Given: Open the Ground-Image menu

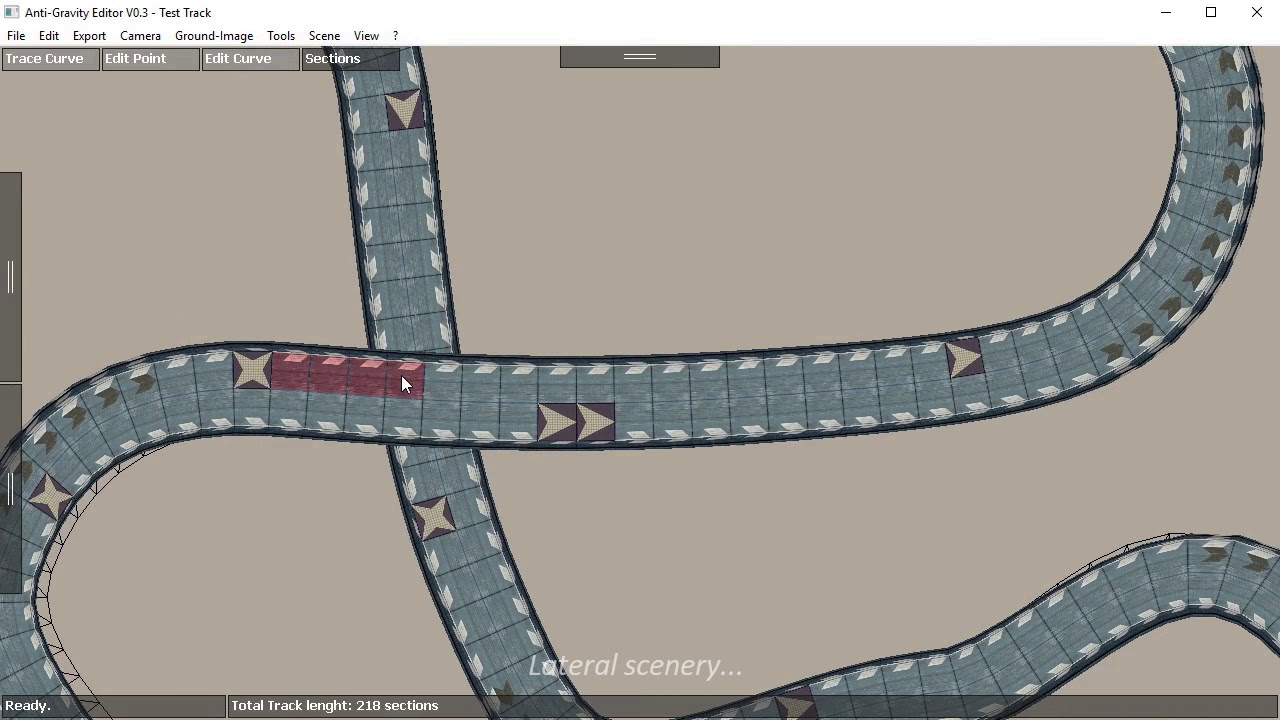Looking at the screenshot, I should pyautogui.click(x=214, y=36).
